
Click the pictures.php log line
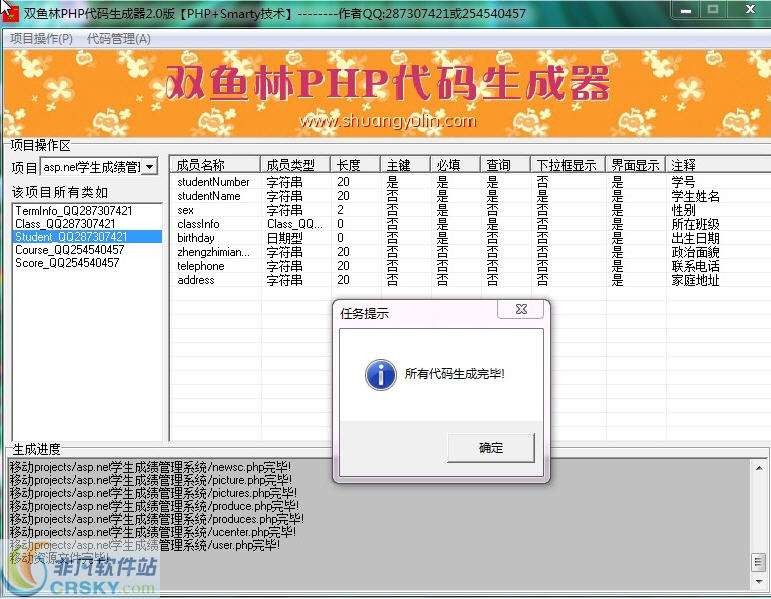(153, 493)
